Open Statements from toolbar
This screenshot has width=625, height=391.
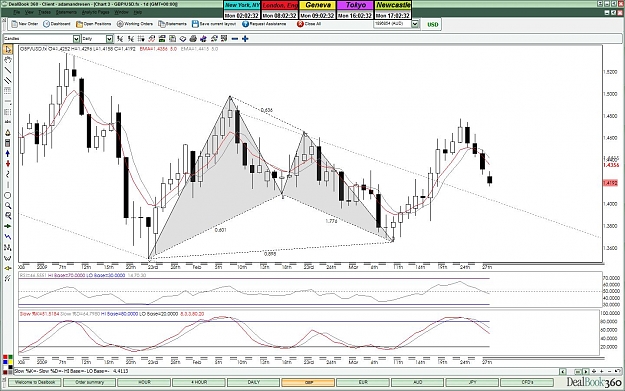coord(172,24)
